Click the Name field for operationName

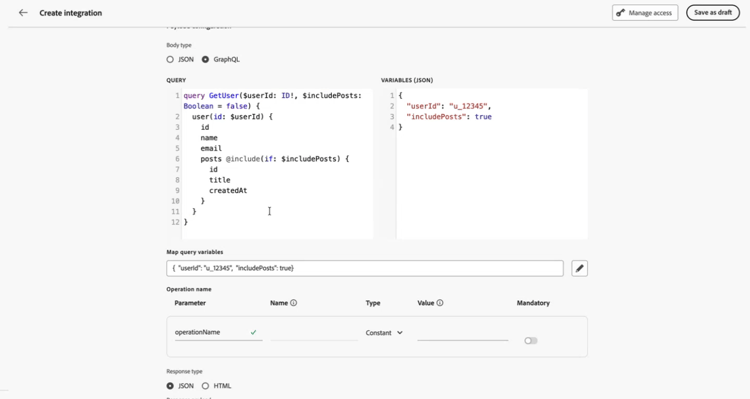[x=314, y=333]
